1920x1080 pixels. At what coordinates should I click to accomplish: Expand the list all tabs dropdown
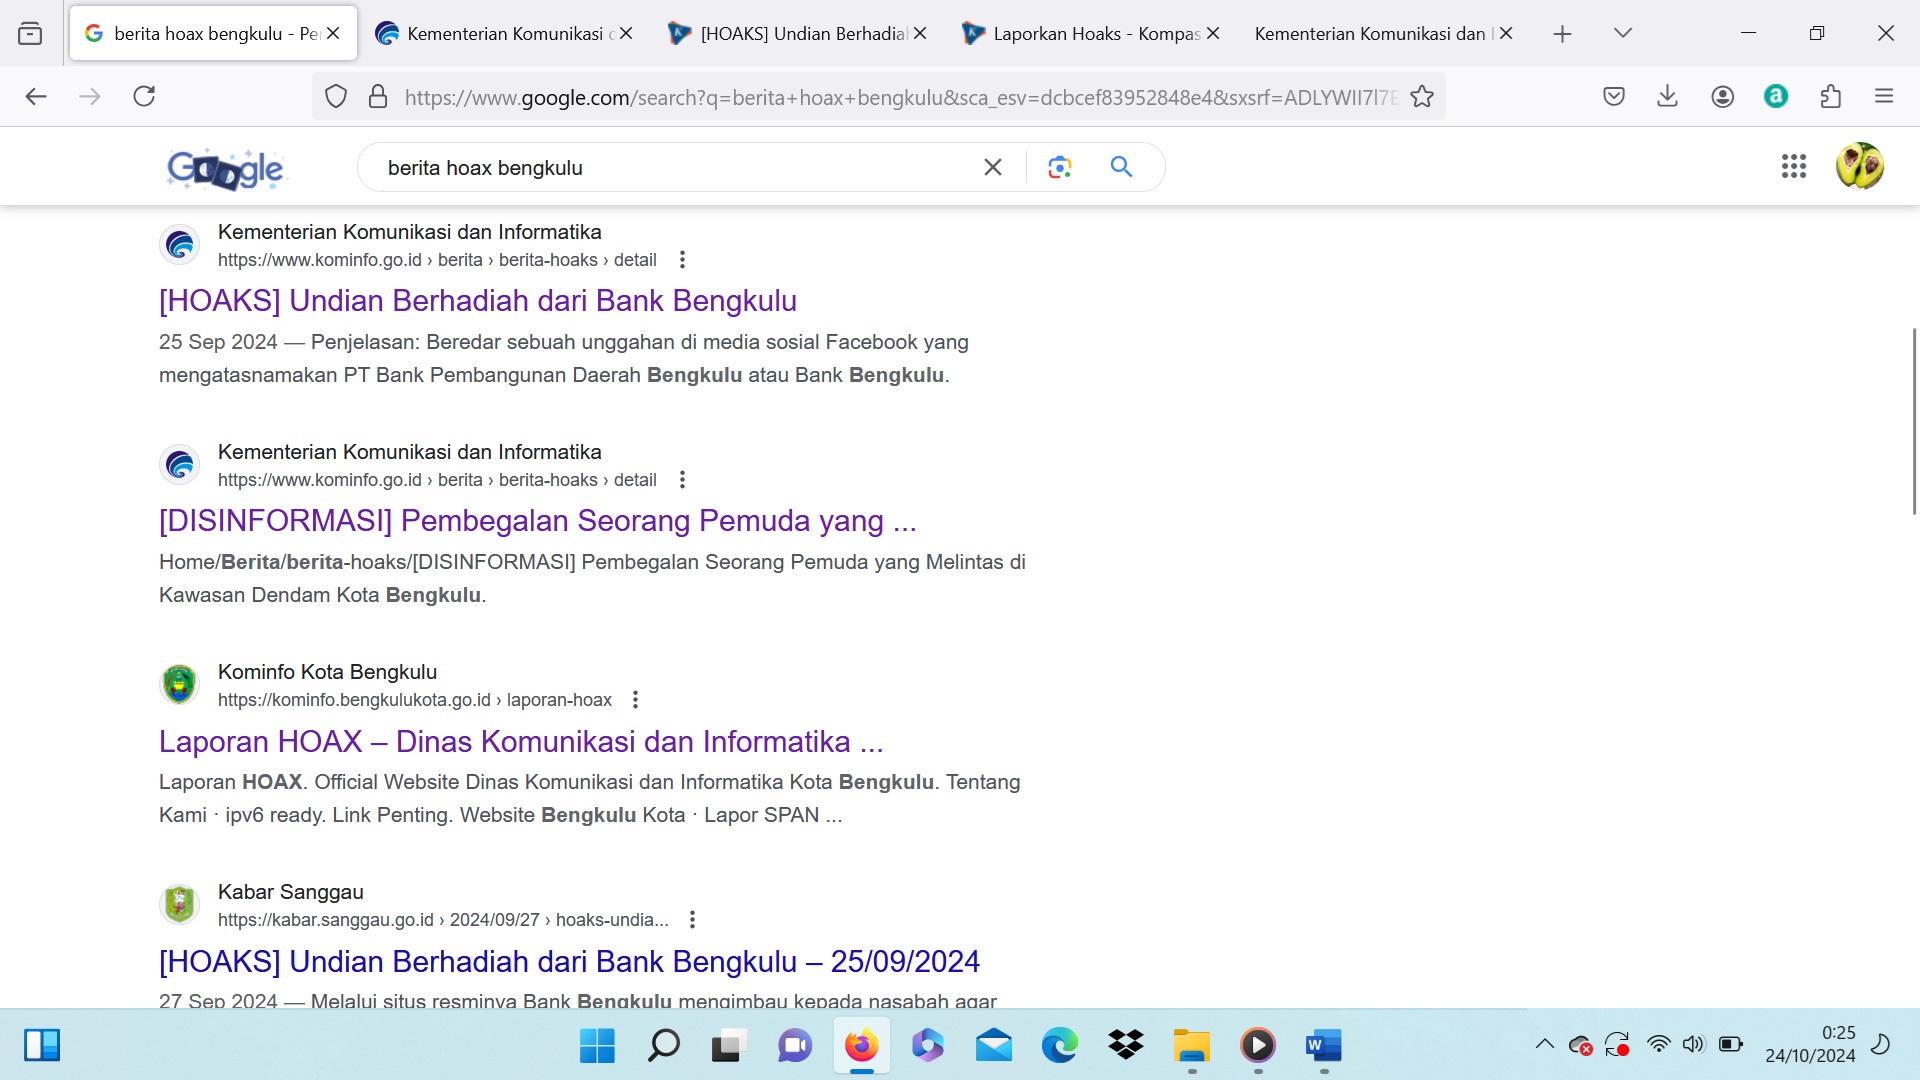tap(1623, 34)
